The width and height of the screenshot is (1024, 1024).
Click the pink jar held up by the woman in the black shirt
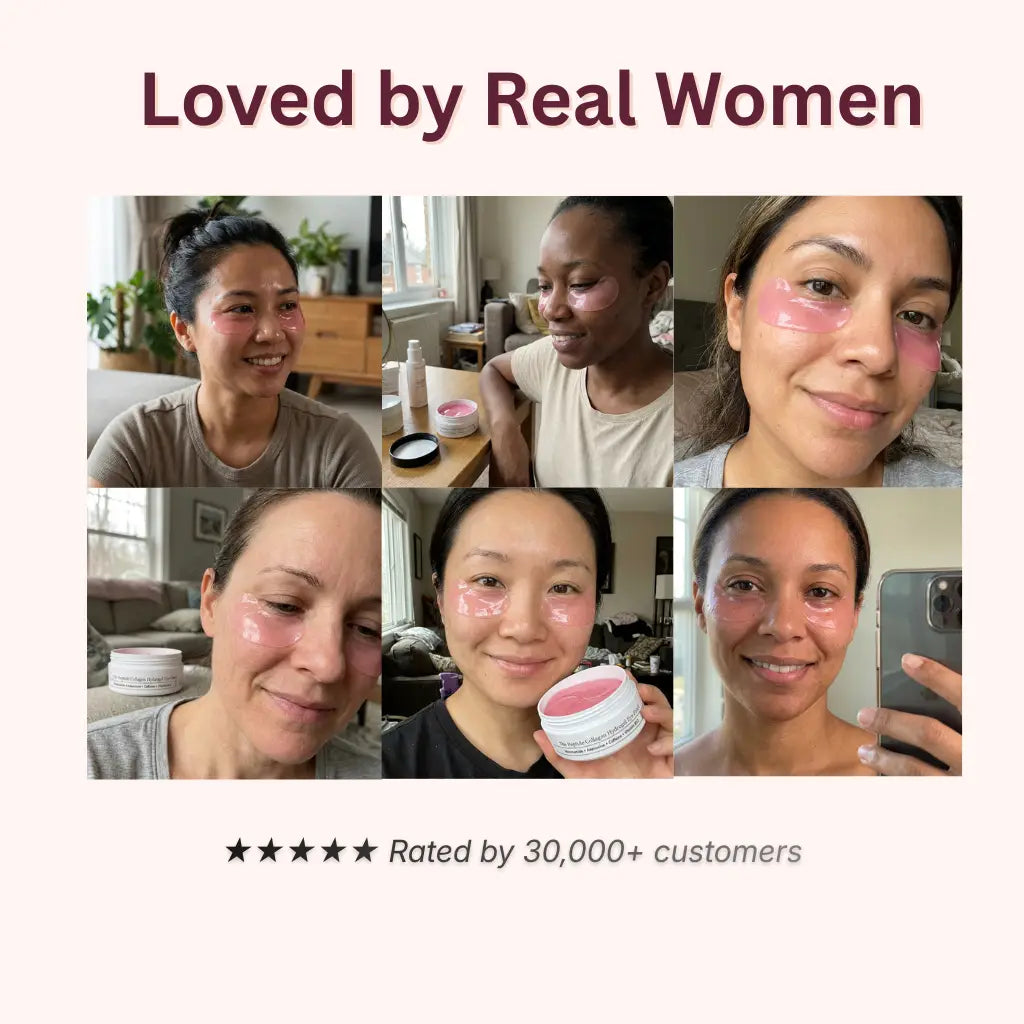592,712
